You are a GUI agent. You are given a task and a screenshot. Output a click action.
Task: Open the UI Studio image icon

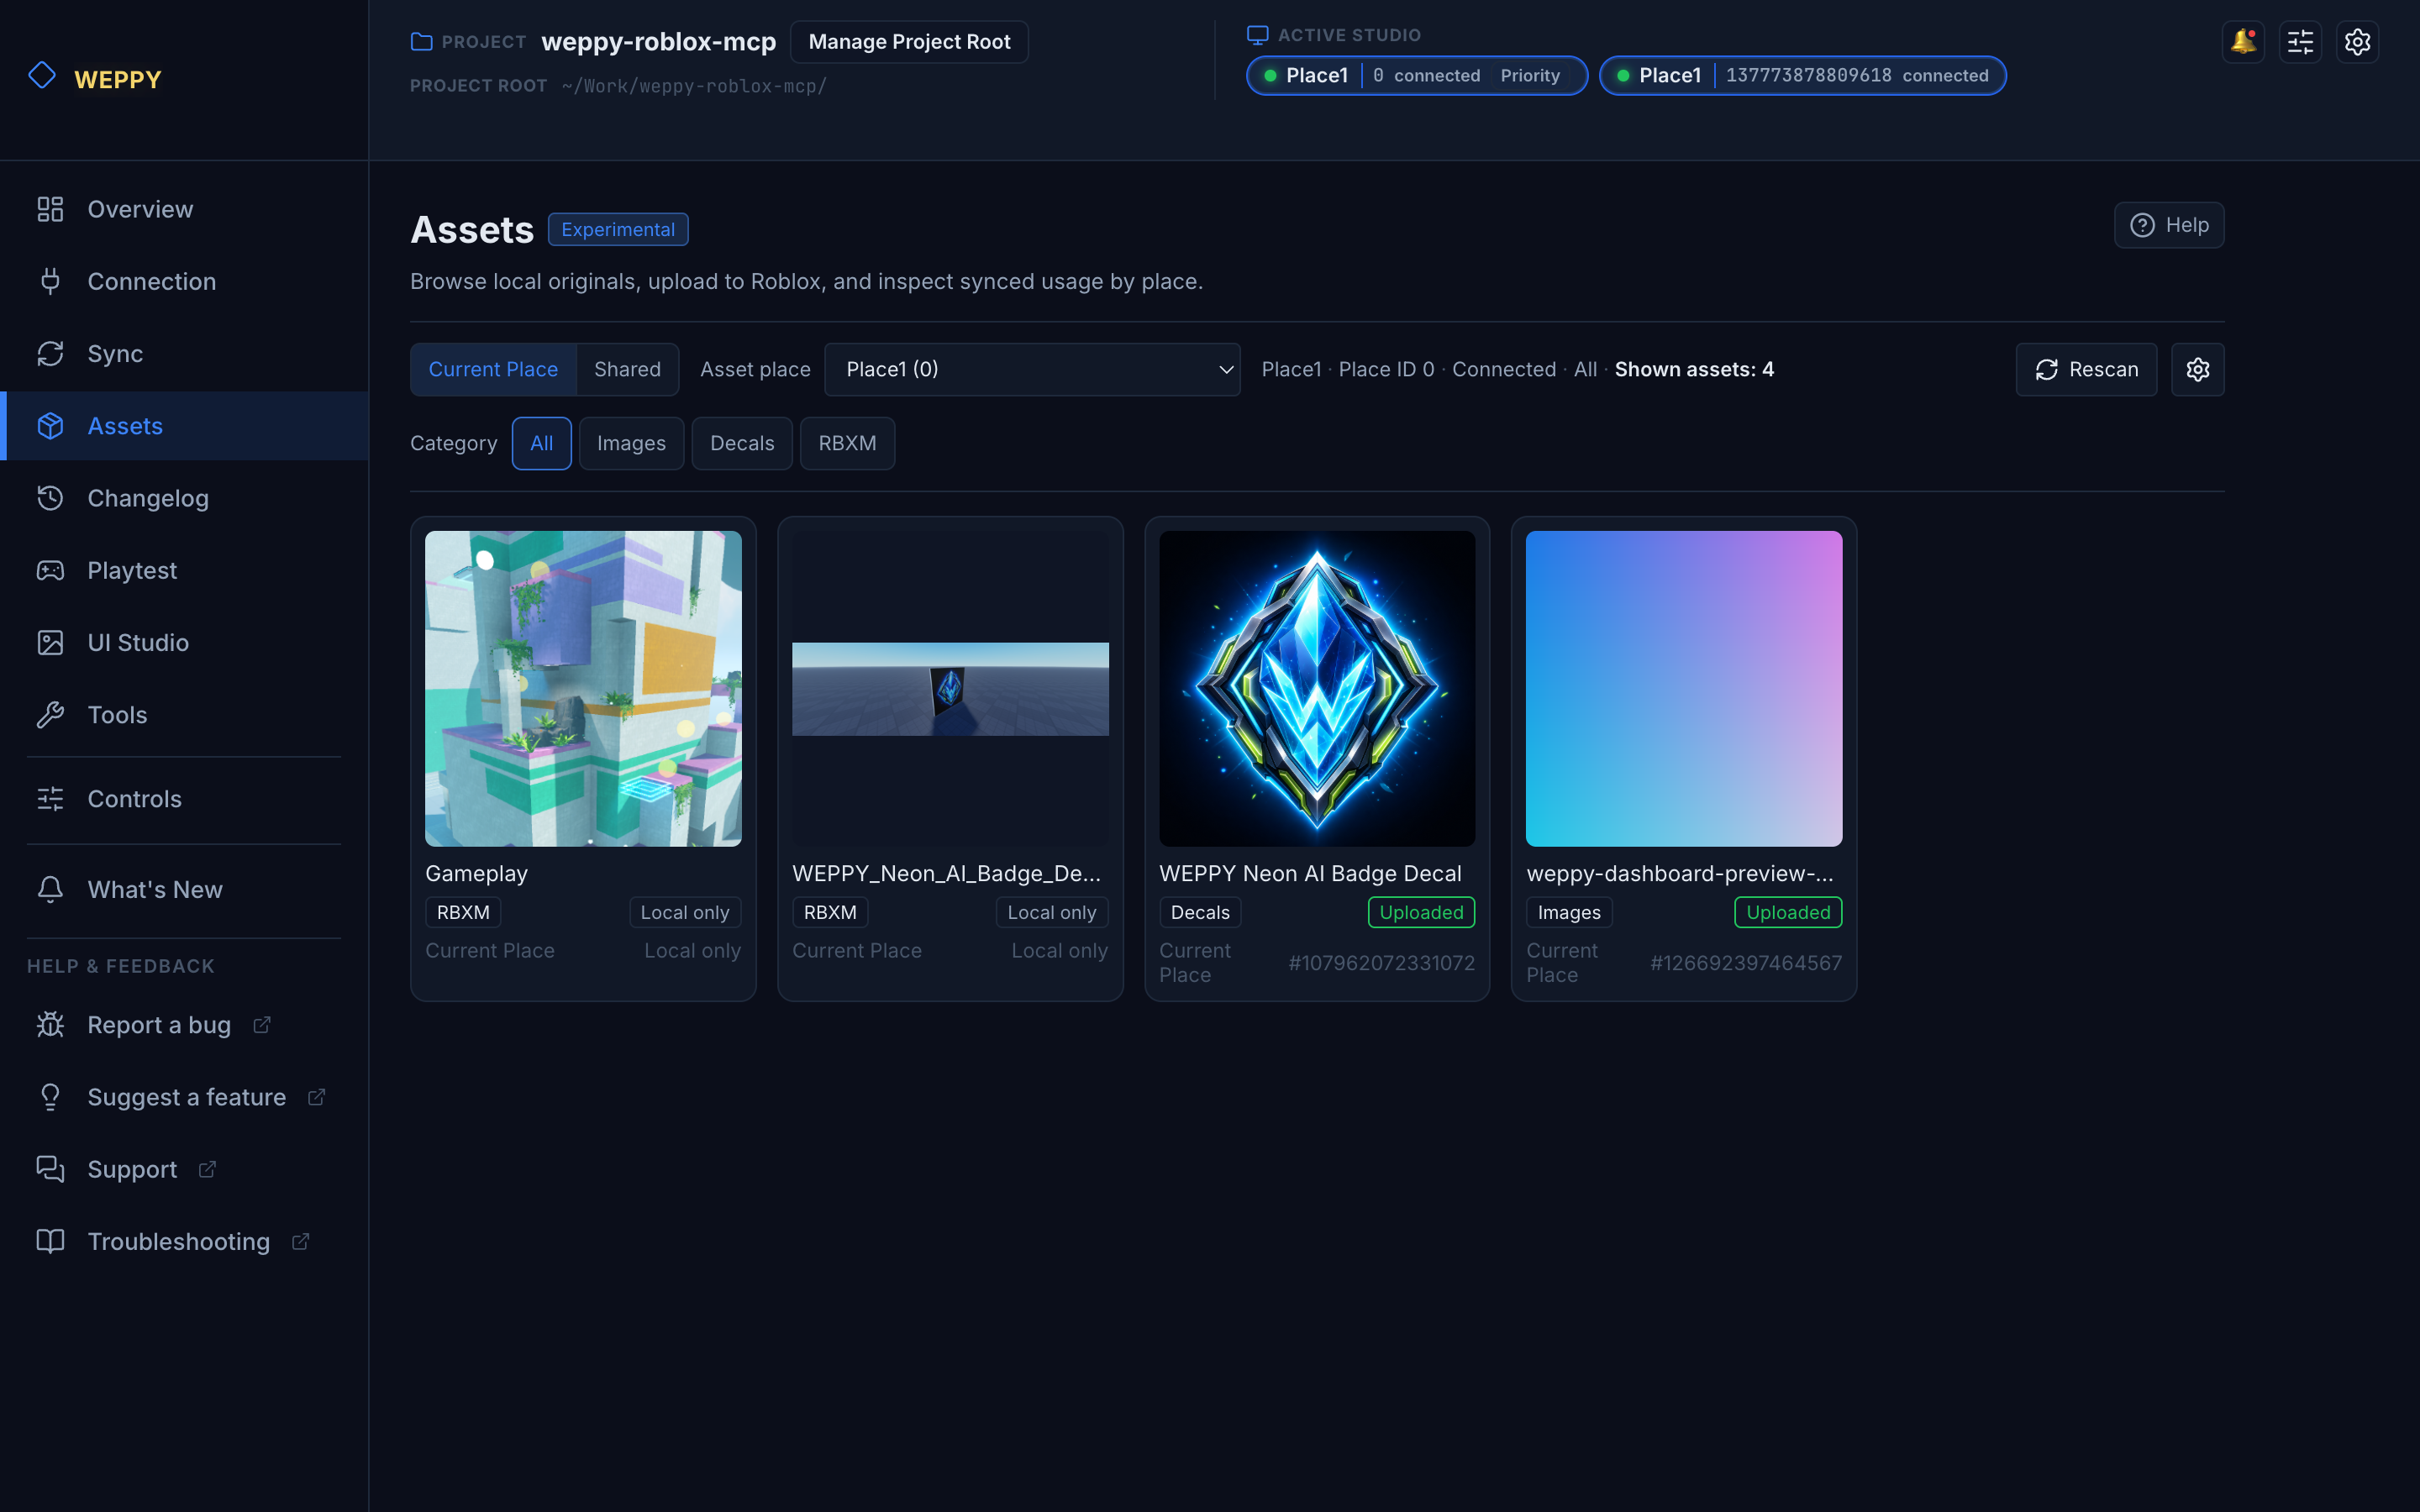coord(50,642)
